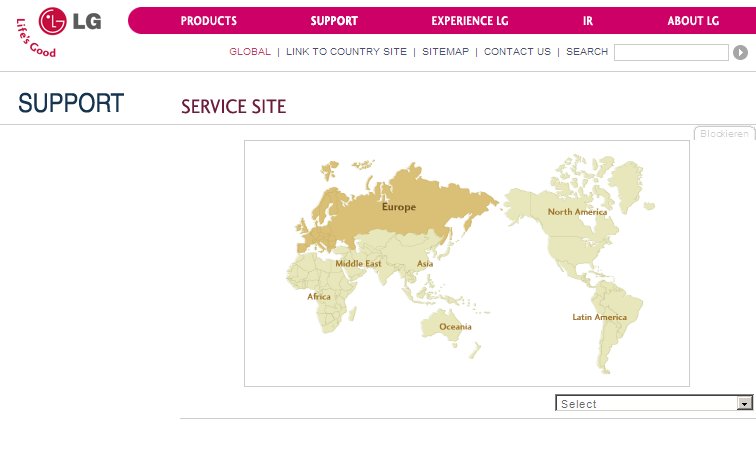This screenshot has height=449, width=756.
Task: Open the SUPPORT menu
Action: (333, 21)
